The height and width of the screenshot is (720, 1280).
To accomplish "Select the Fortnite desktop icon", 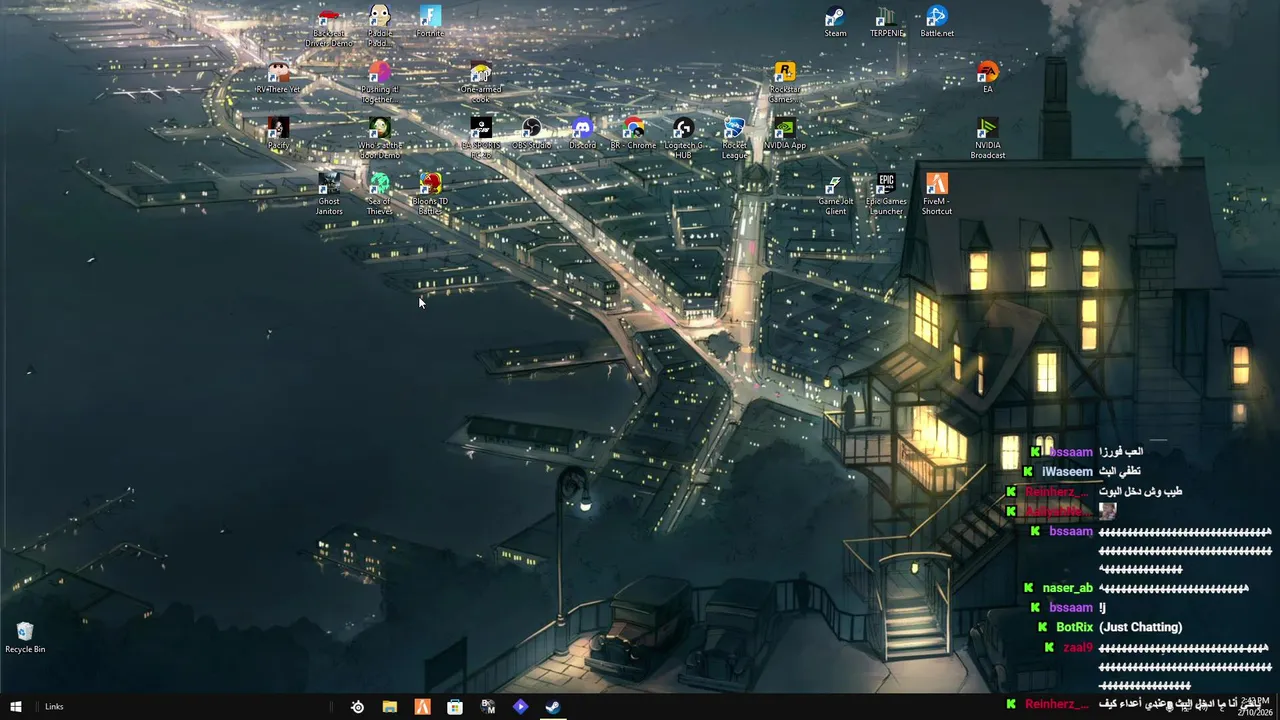I will coord(430,22).
